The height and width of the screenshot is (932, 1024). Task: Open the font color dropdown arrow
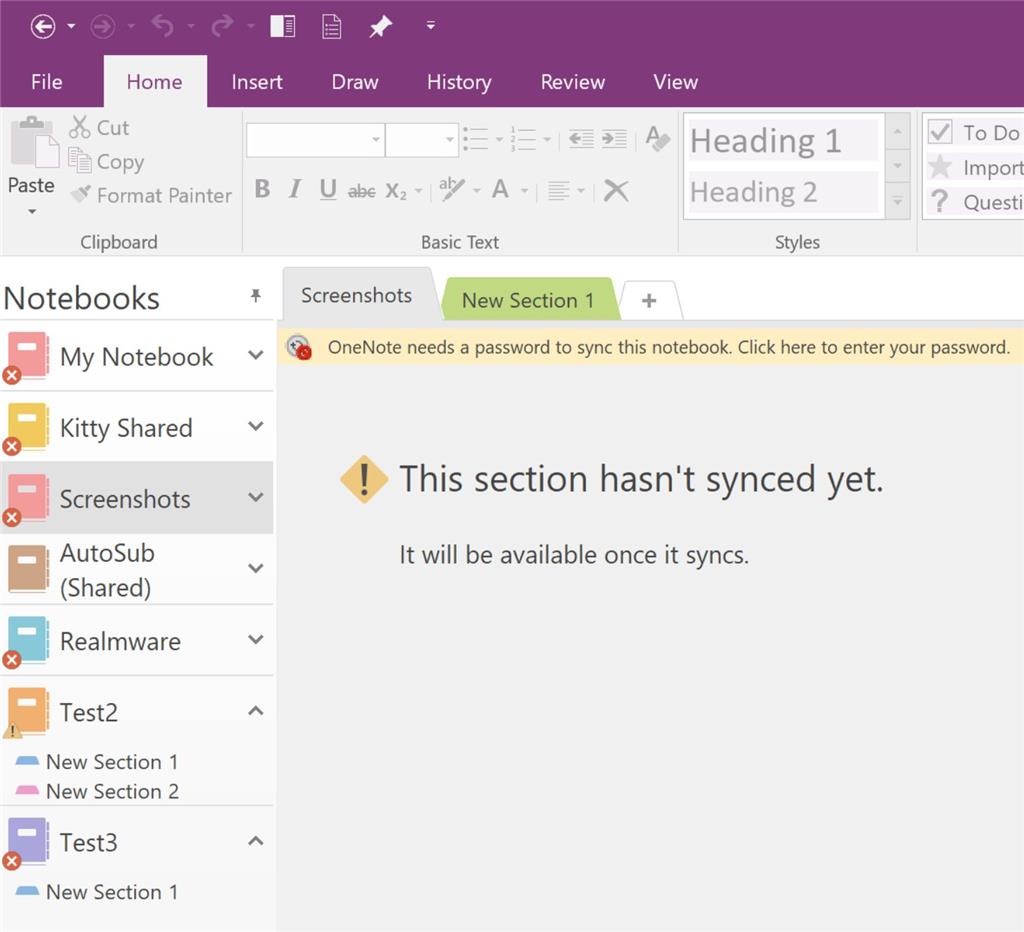(x=525, y=191)
